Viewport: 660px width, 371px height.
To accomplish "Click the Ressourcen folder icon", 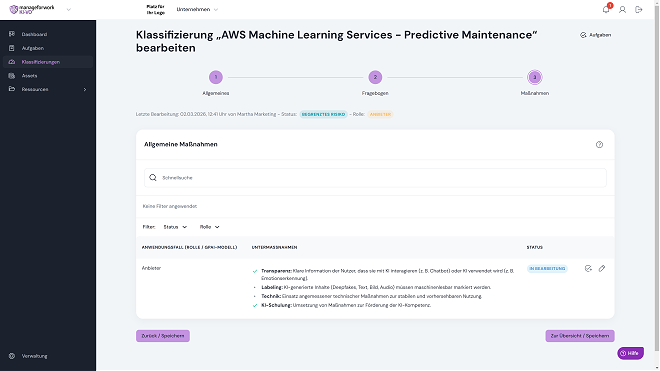I will coord(12,89).
